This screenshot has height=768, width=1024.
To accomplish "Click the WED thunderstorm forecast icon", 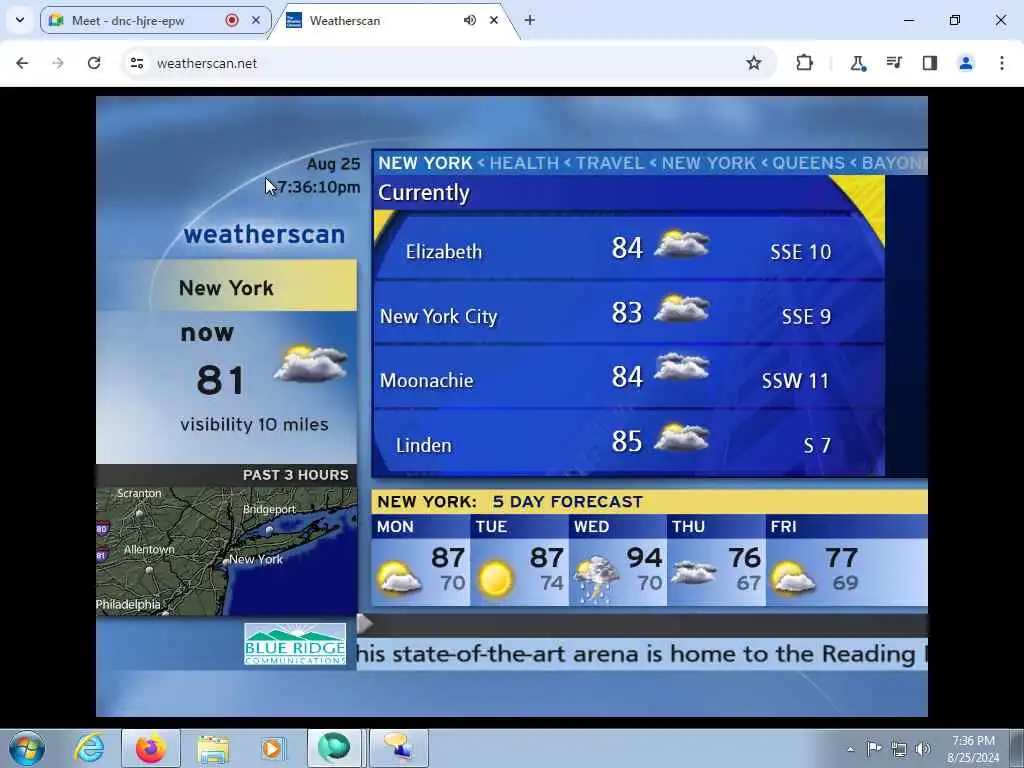I will (x=596, y=579).
